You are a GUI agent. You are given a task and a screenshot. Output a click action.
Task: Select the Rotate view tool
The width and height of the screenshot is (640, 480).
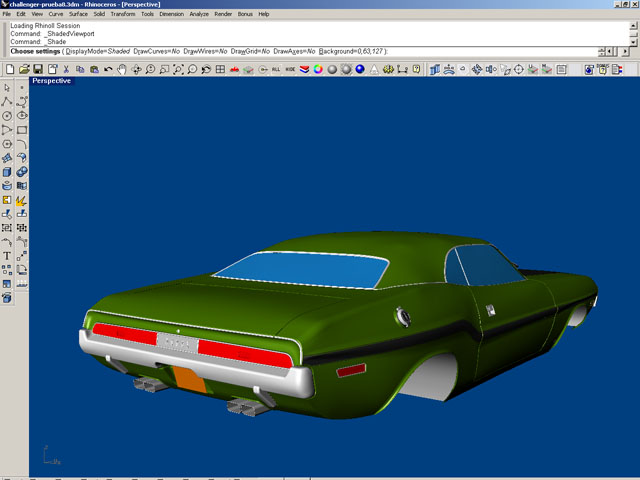[136, 69]
